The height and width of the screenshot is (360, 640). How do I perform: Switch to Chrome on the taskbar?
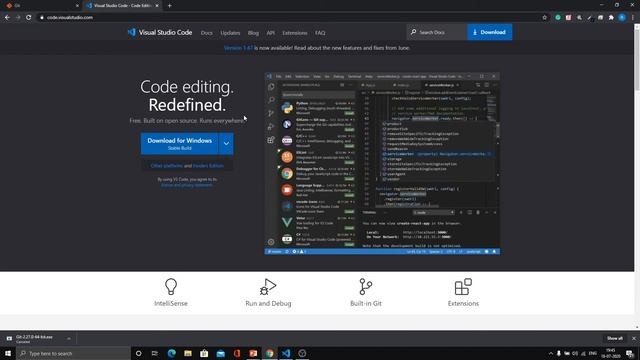pos(269,353)
